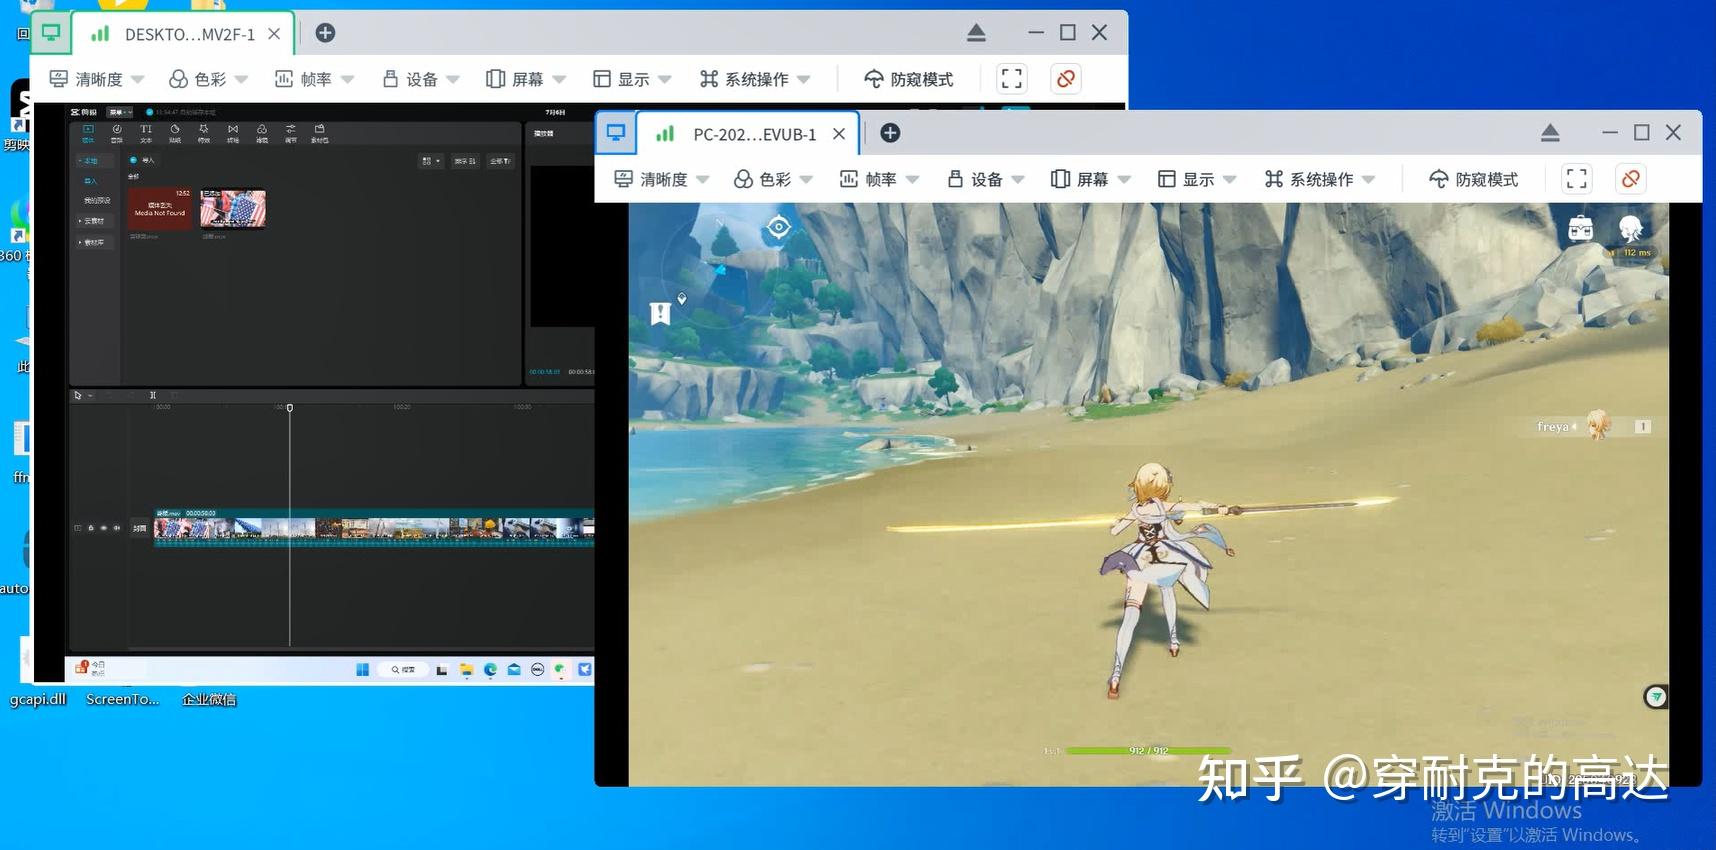Open the 菜单 menu dropdown in the editor
Screen dimensions: 1716x850
(120, 112)
